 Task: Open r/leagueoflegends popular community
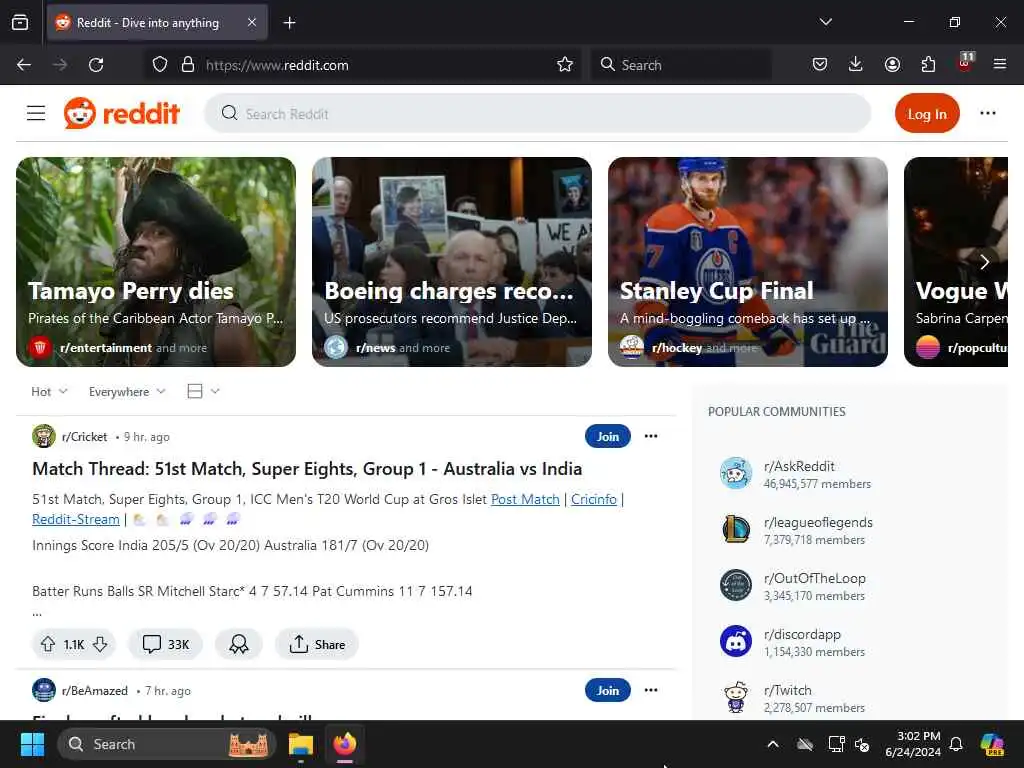point(818,522)
